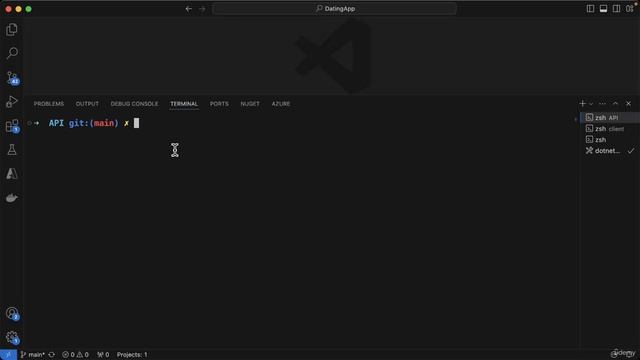Open the Manage gear settings icon
The height and width of the screenshot is (360, 640).
(x=12, y=337)
